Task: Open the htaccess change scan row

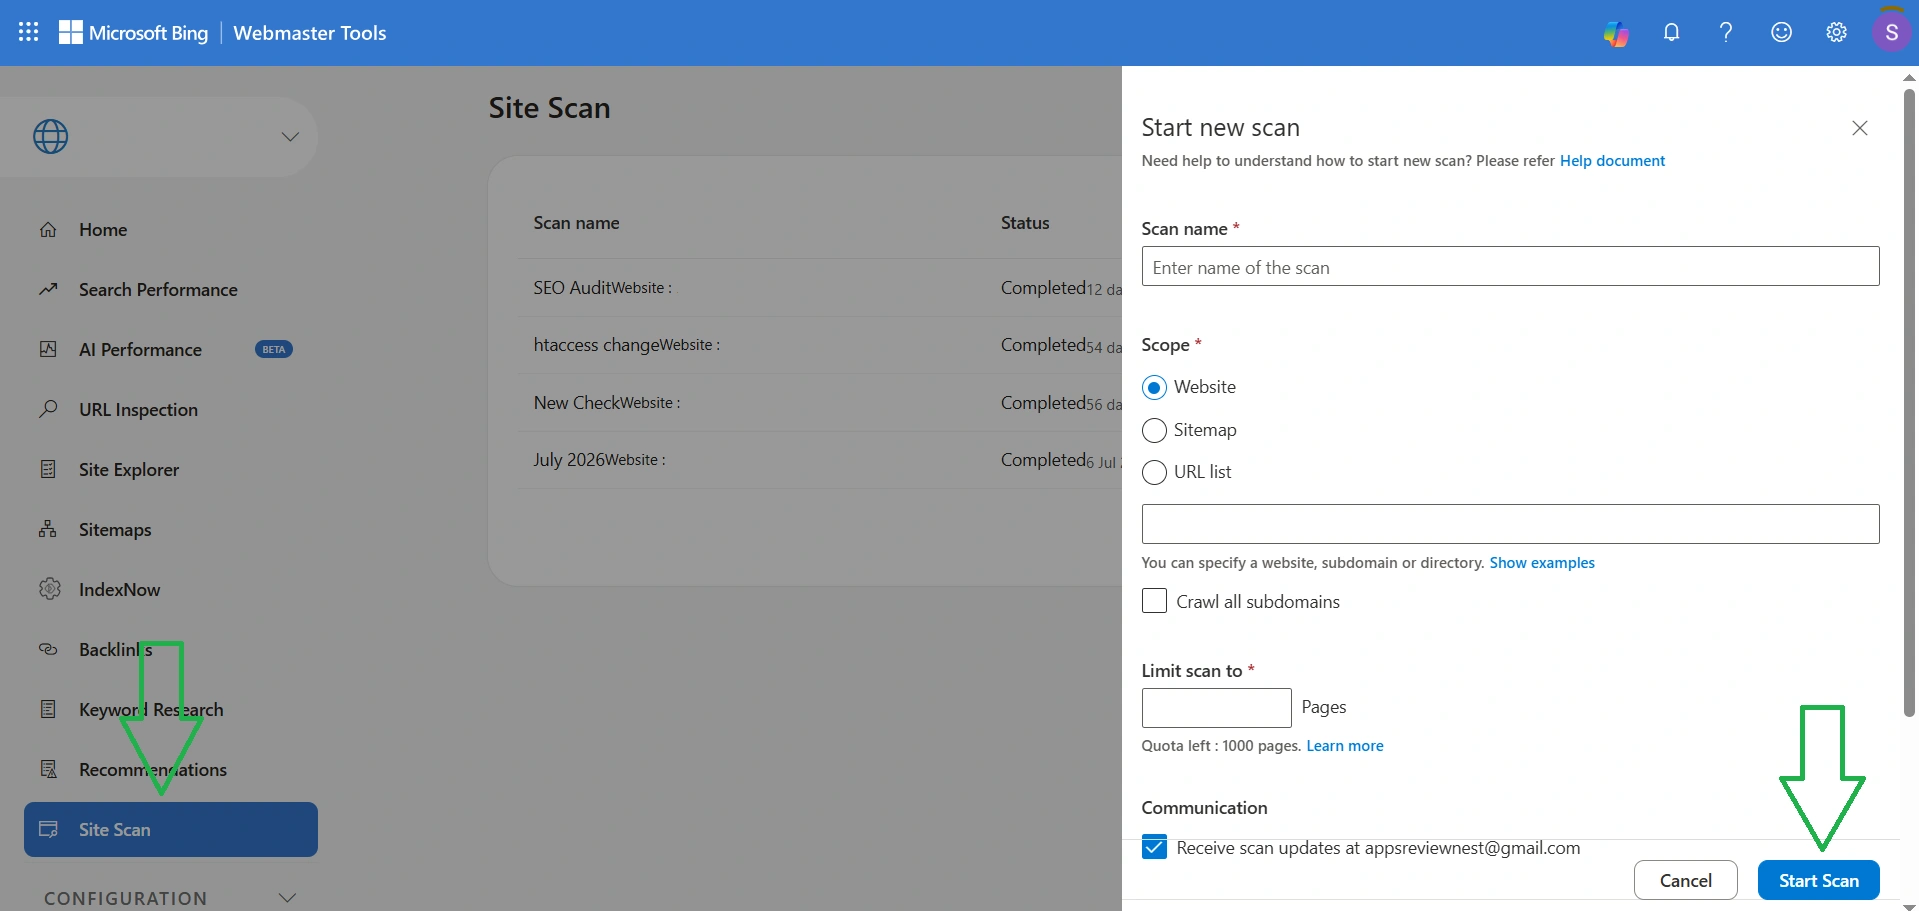Action: (820, 345)
